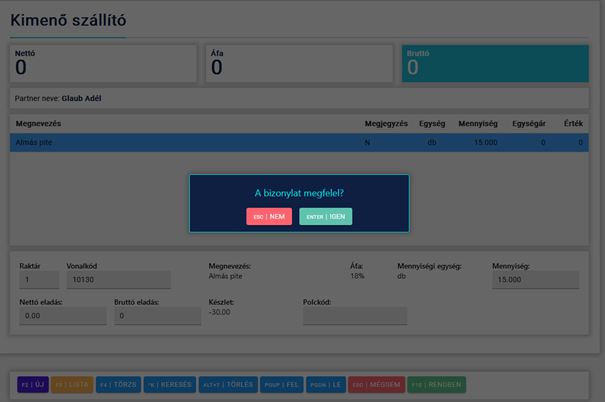Click the PGDN LE button

(x=326, y=384)
